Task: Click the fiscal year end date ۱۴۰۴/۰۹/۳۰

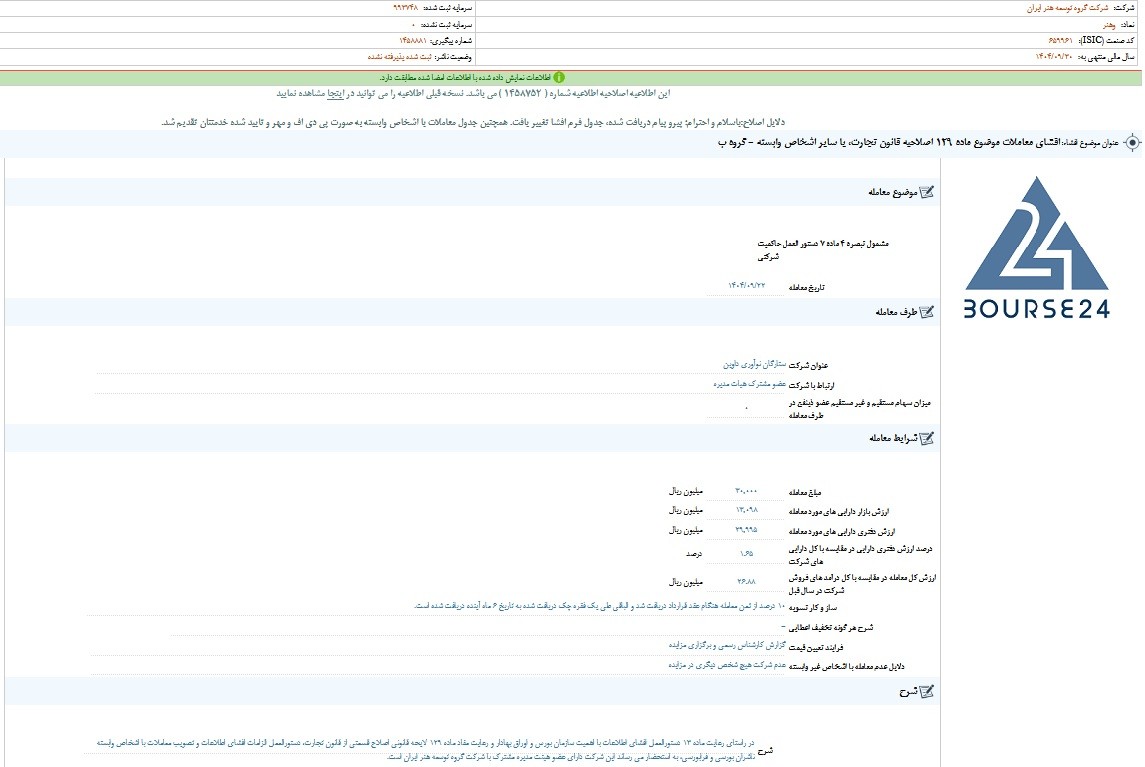Action: pos(1054,57)
